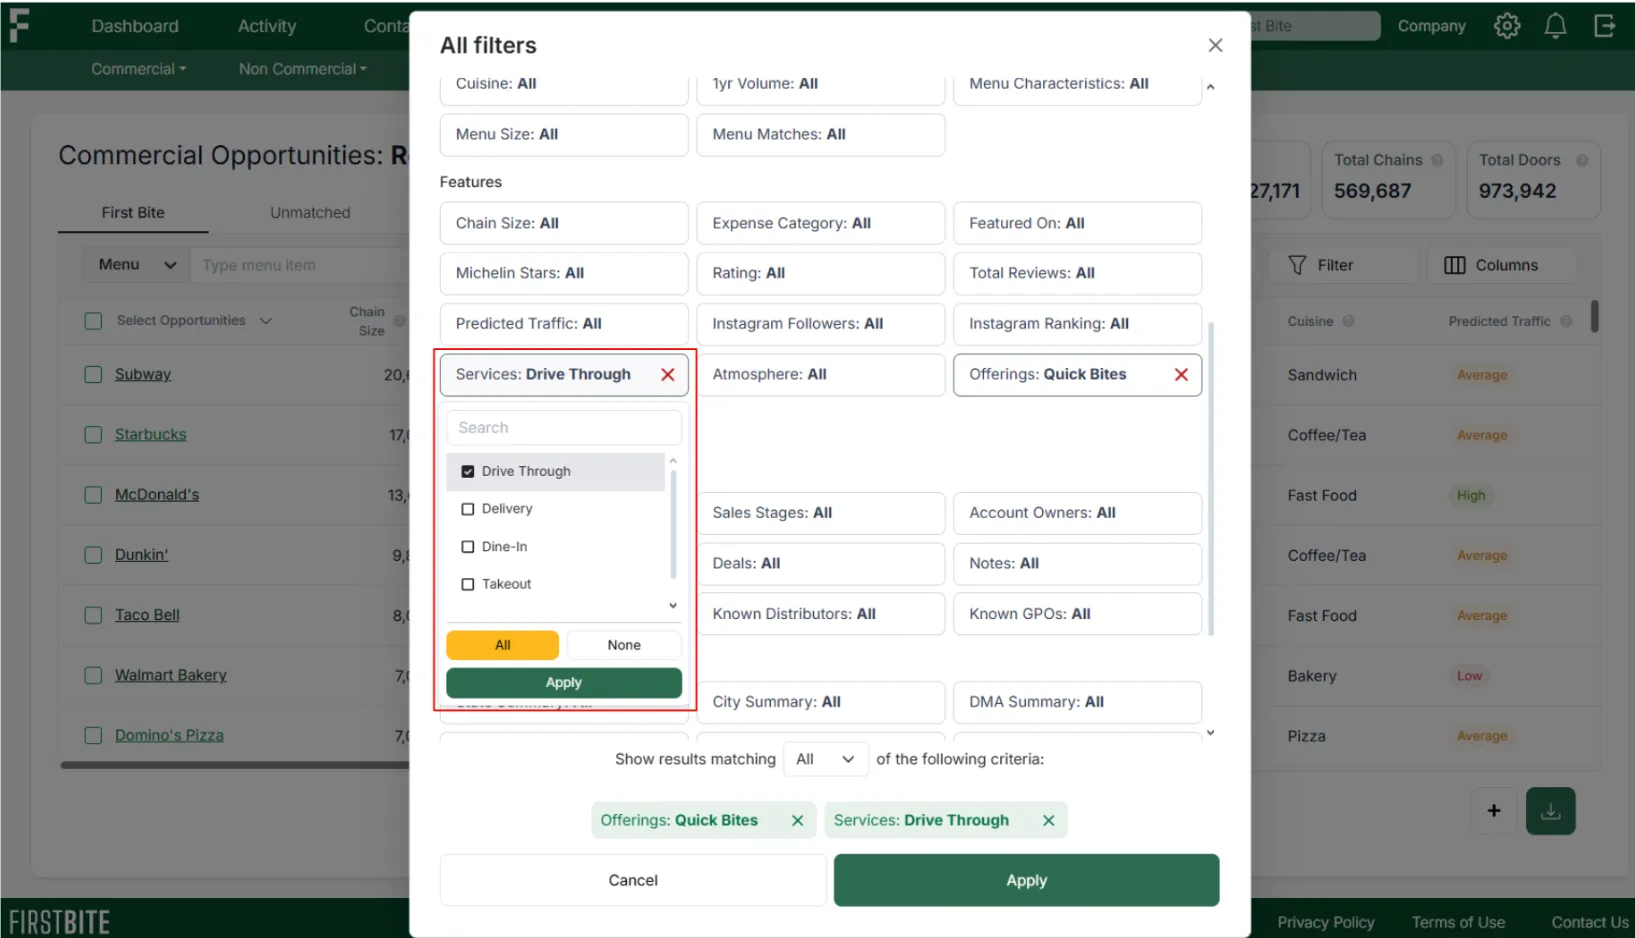This screenshot has width=1635, height=938.
Task: Clear the Offerings: Quick Bites filter
Action: (1181, 374)
